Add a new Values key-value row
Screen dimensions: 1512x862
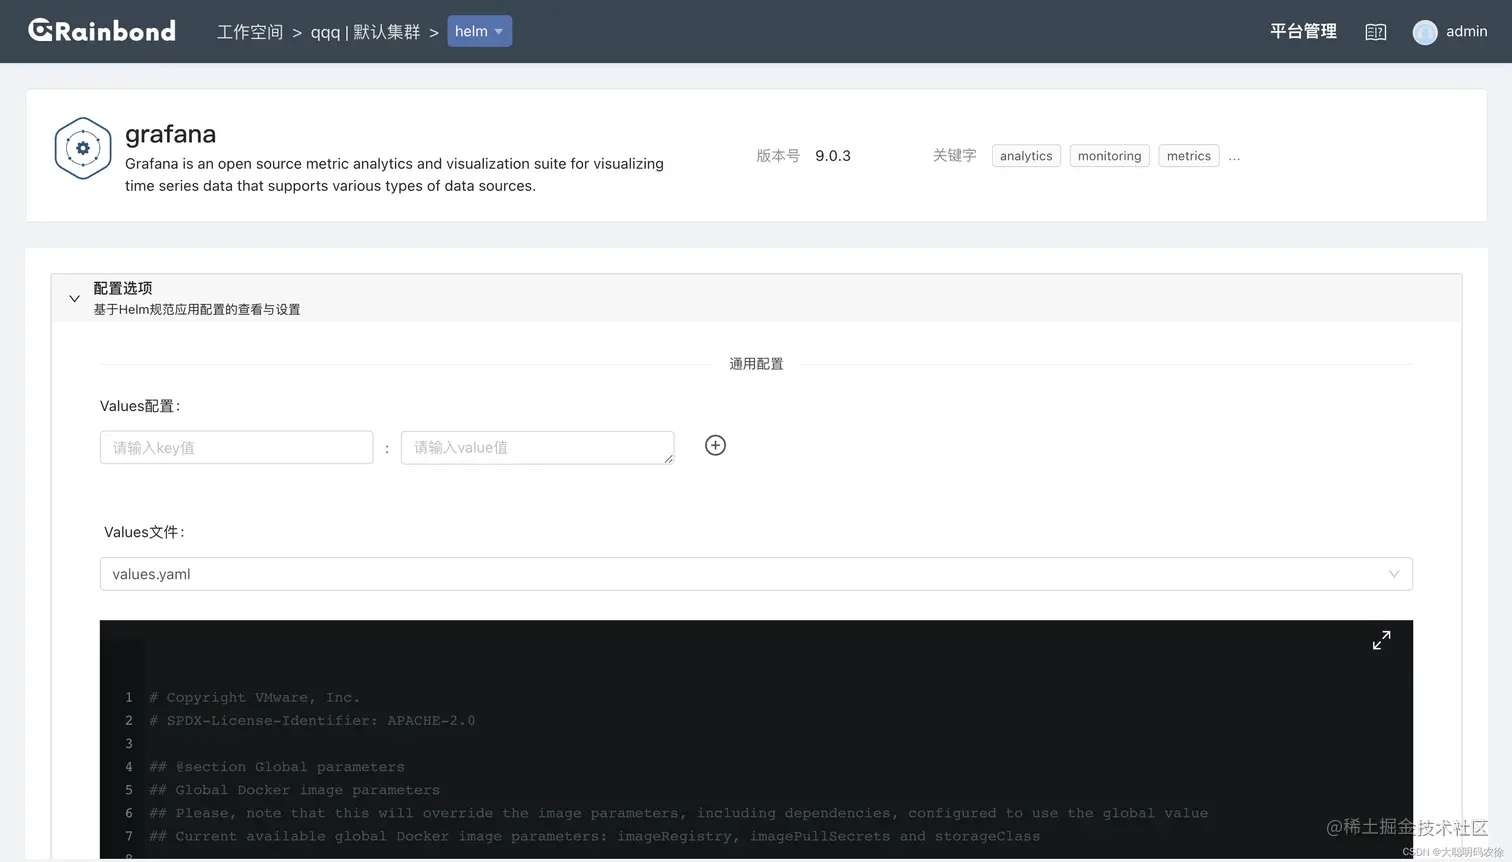point(715,446)
